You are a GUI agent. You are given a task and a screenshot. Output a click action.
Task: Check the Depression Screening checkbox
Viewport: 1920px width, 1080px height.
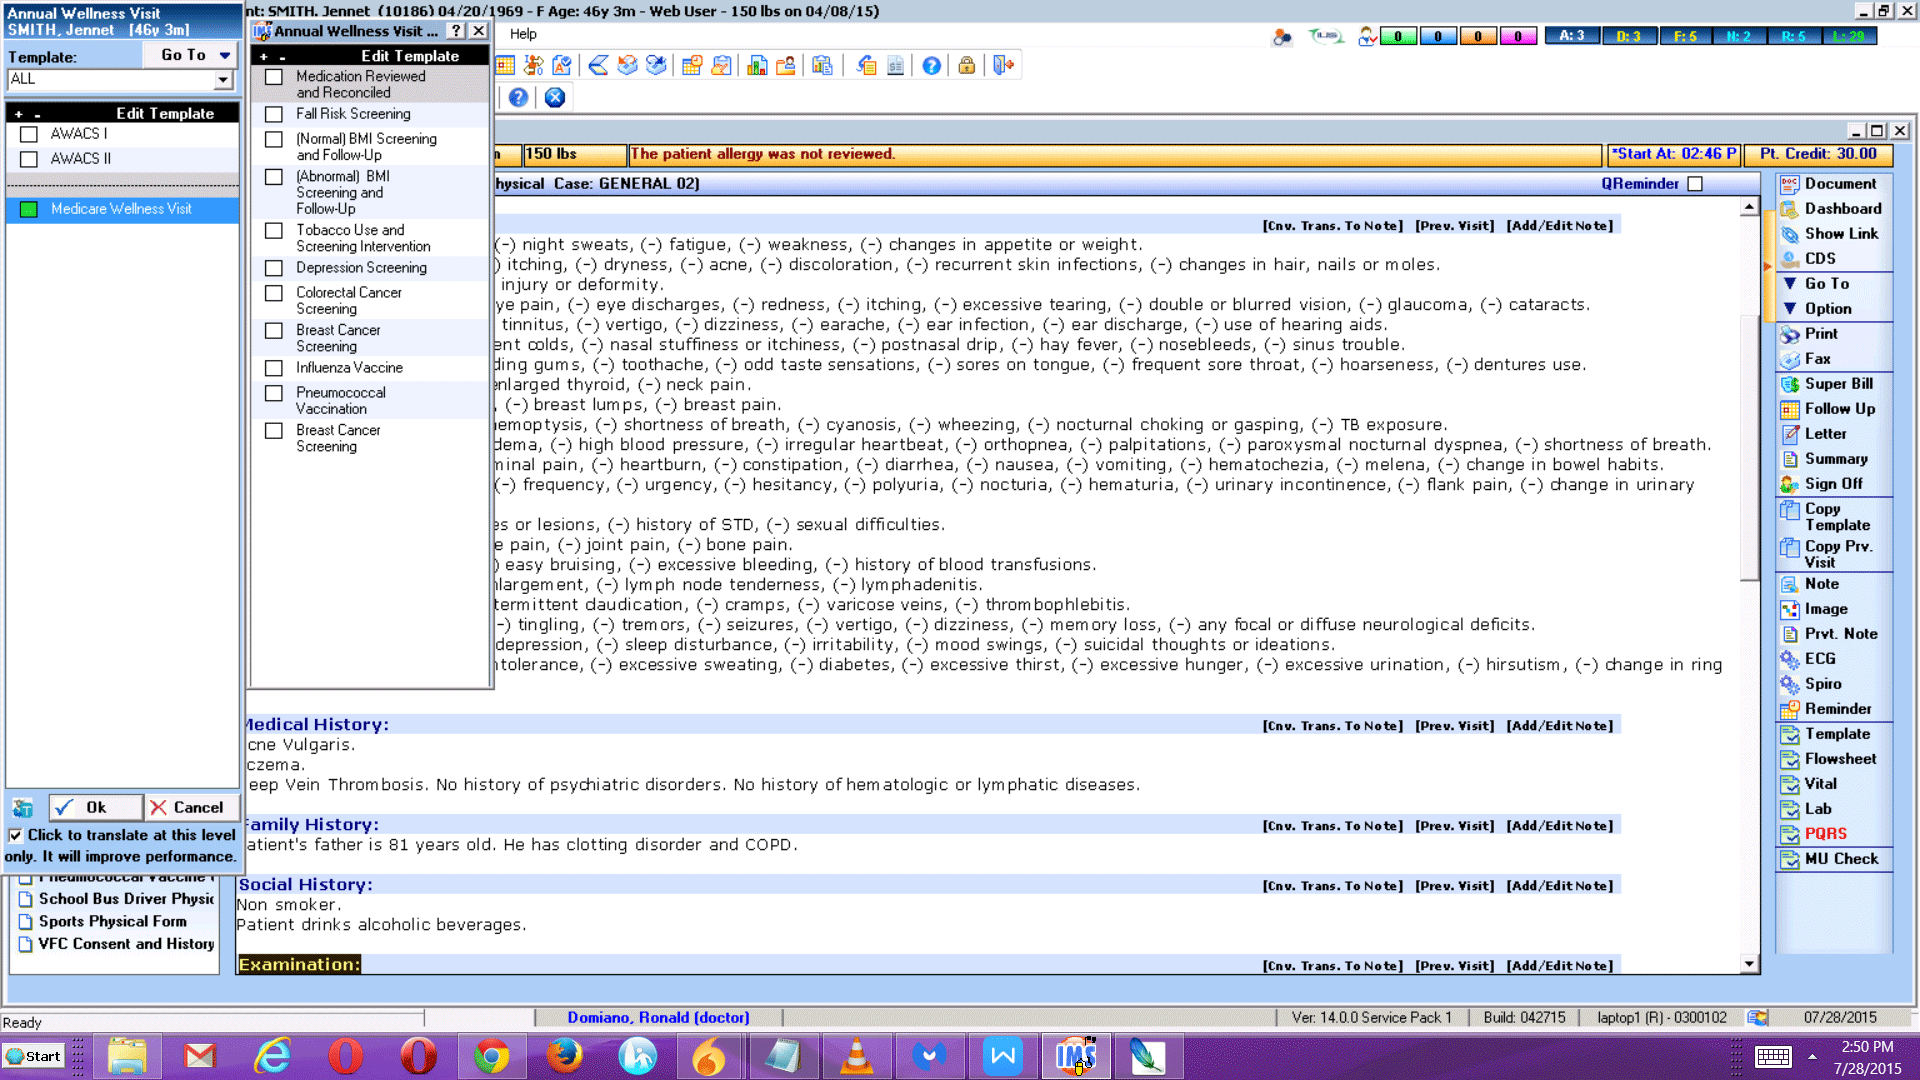click(273, 268)
